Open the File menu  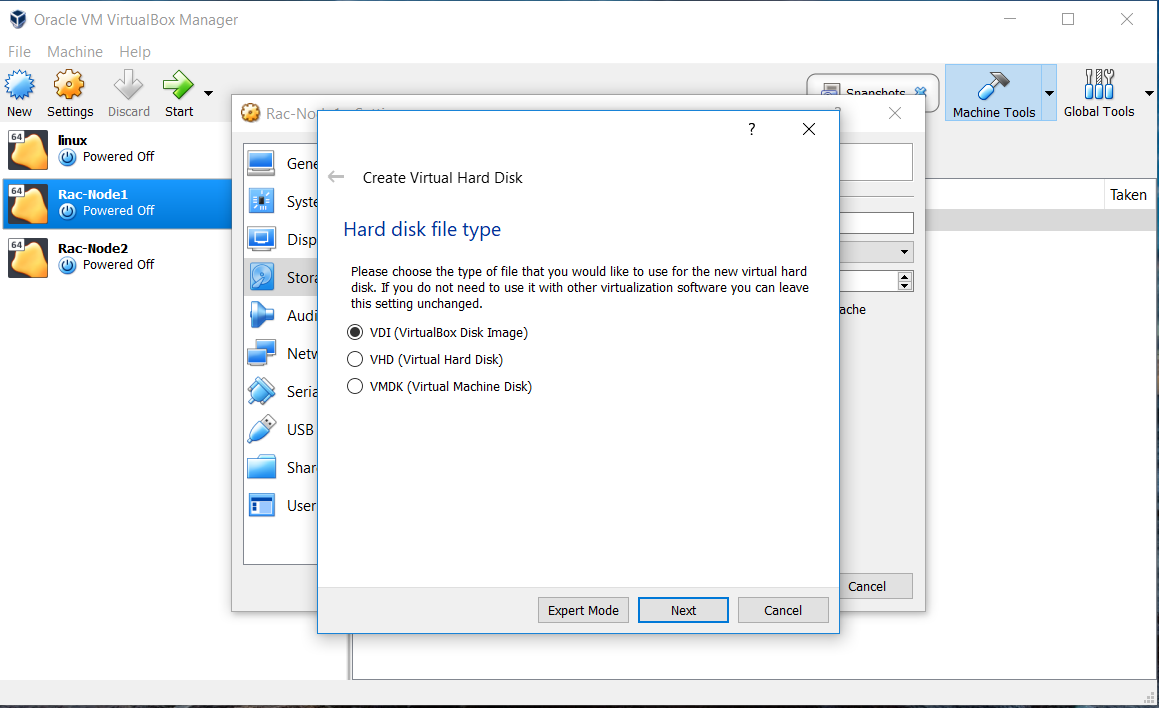19,52
